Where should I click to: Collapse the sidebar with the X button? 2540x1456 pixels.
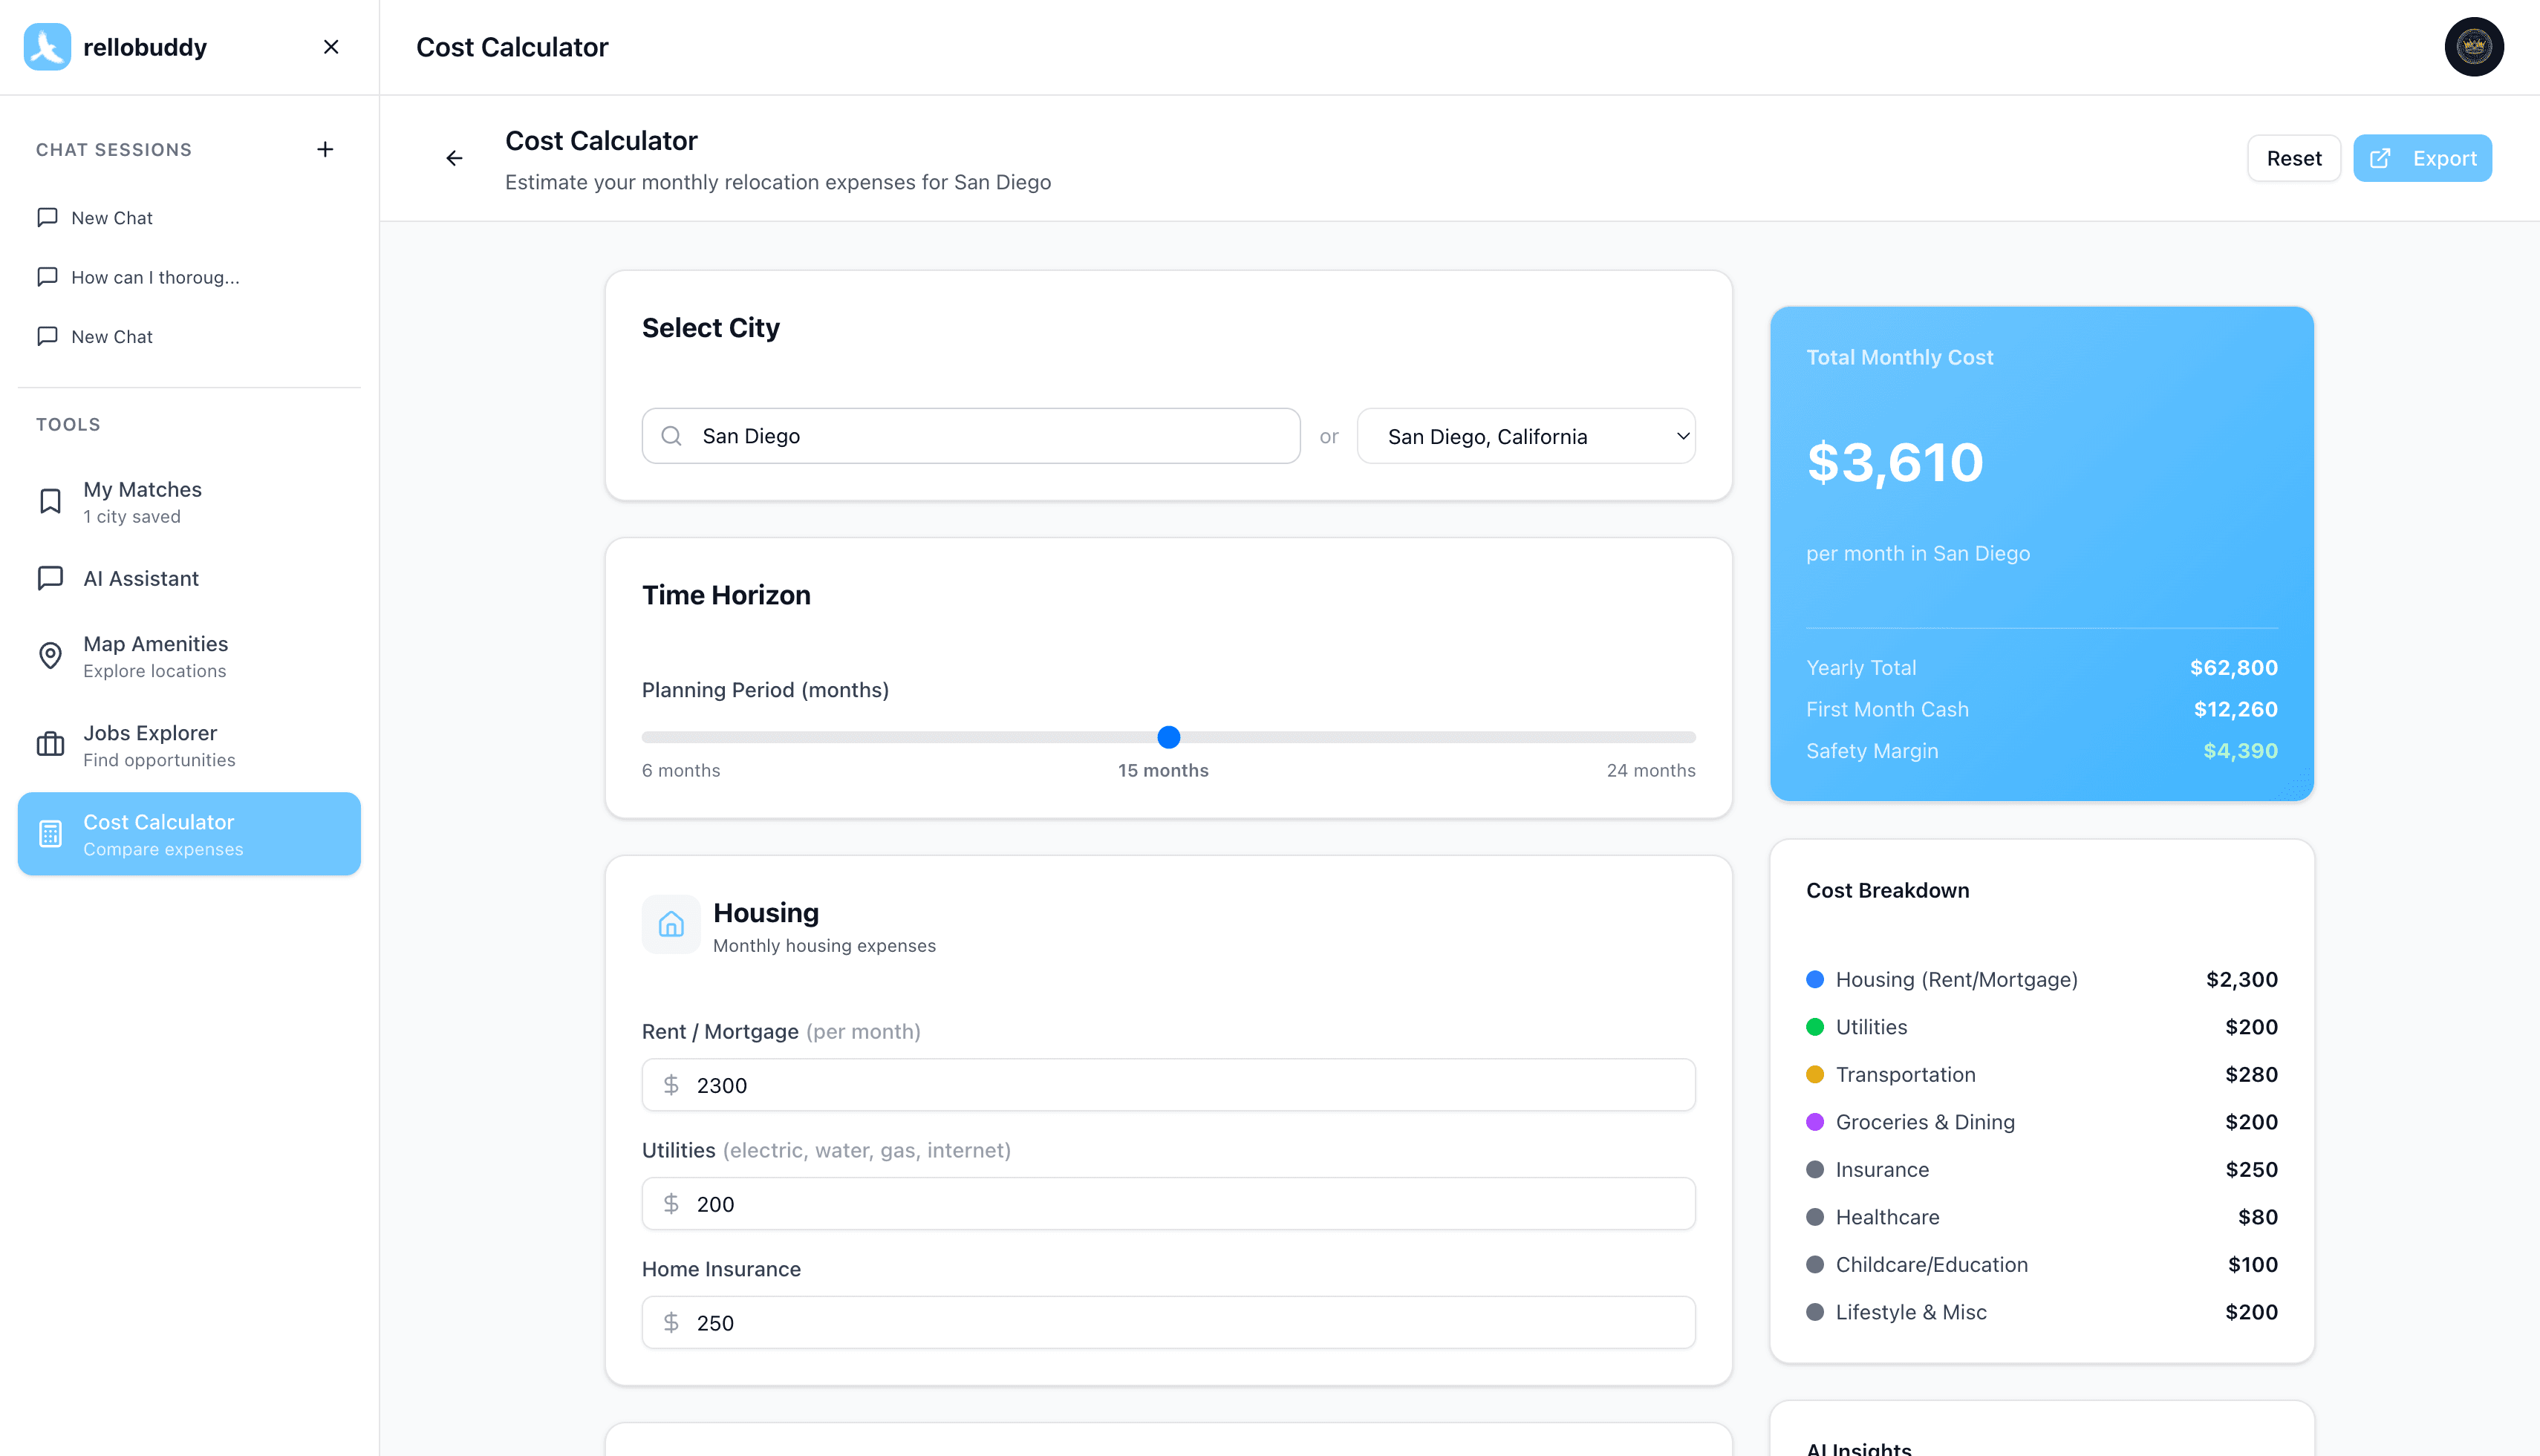(x=331, y=46)
